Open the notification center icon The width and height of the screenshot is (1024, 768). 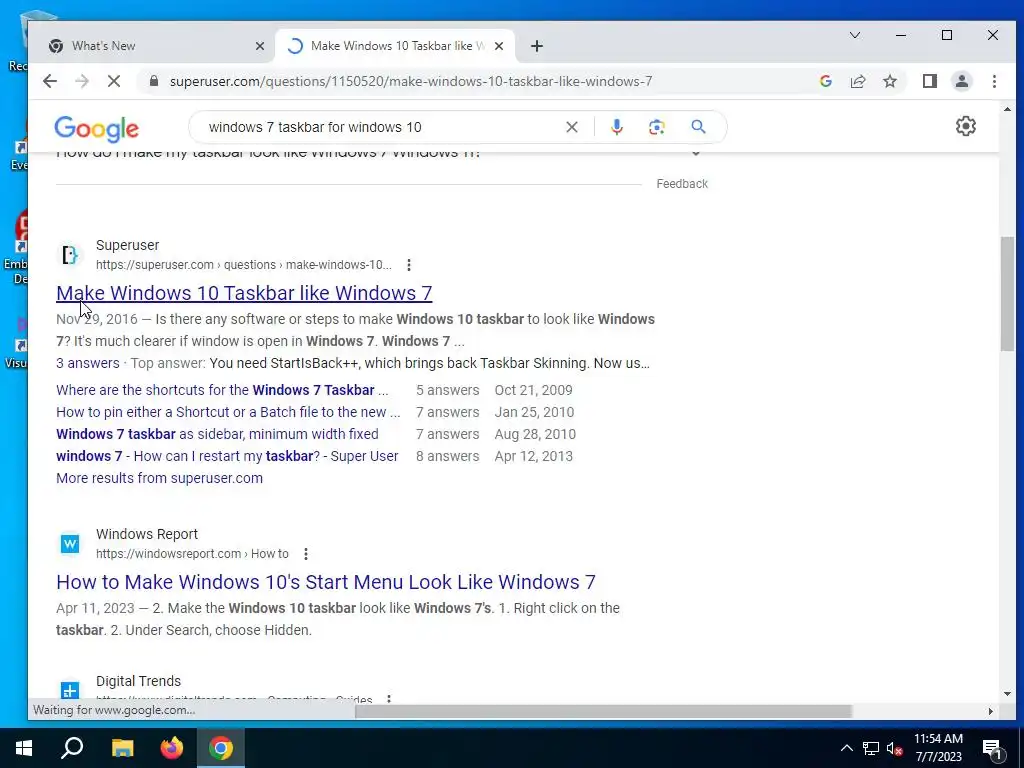[x=992, y=749]
